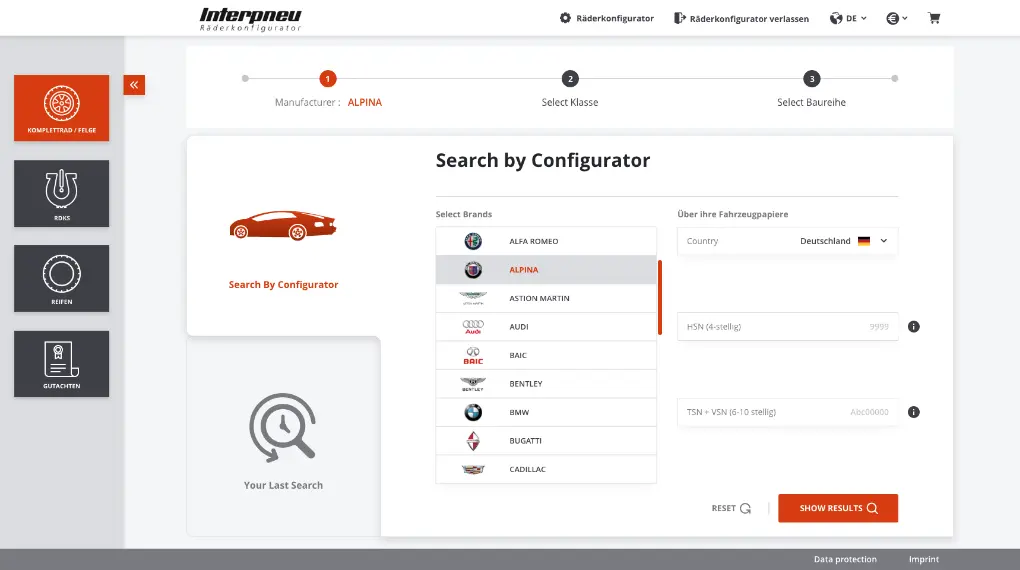1020x570 pixels.
Task: Select the Audi rings logo
Action: [473, 327]
